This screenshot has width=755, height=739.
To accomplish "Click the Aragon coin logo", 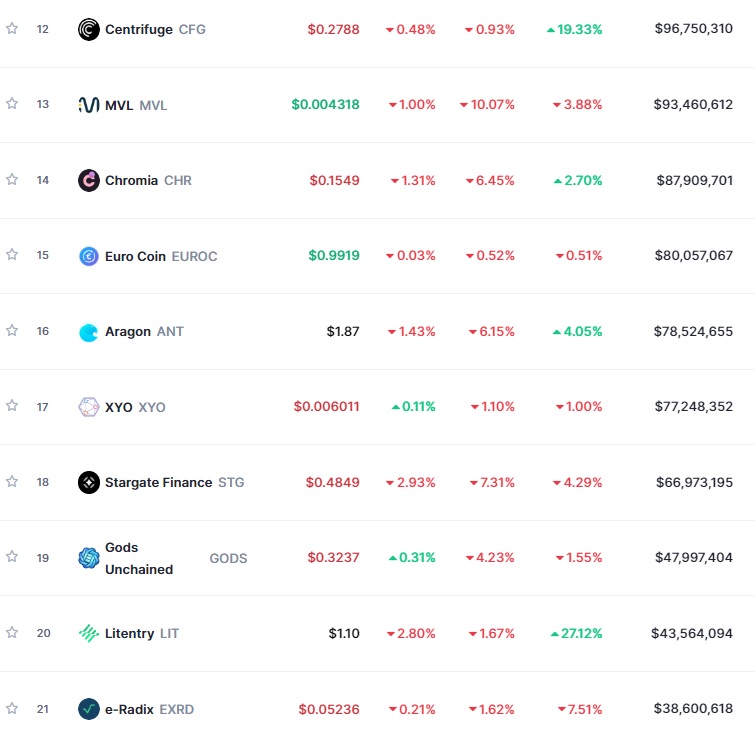I will 89,332.
